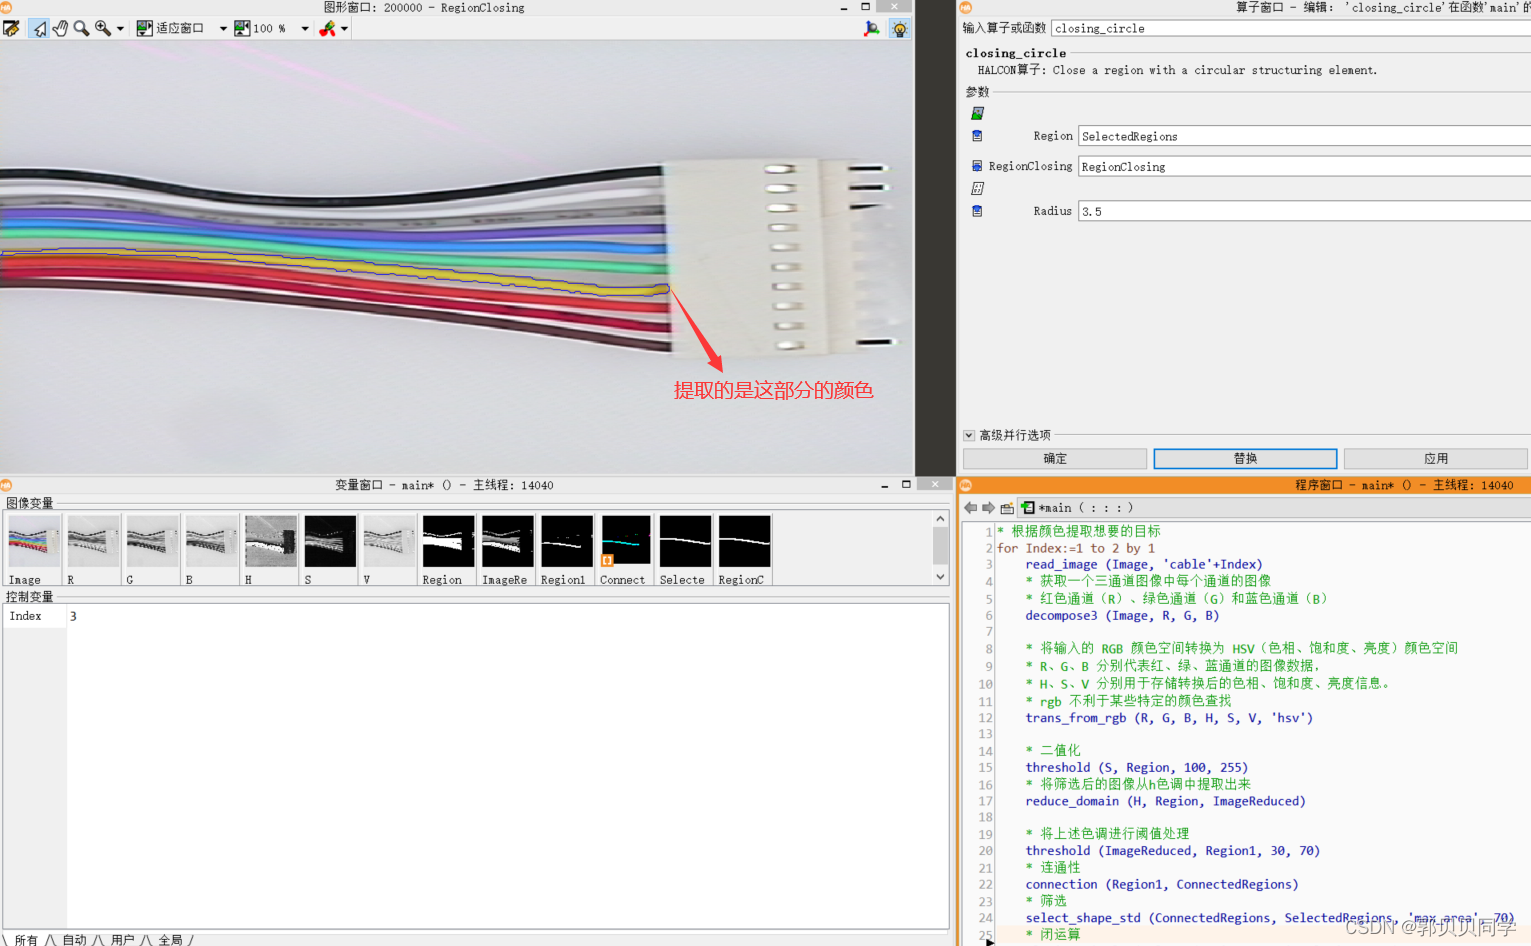Screen dimensions: 1531x946
Task: Click the threshold (S, Region, 100, 255) line
Action: [1137, 768]
